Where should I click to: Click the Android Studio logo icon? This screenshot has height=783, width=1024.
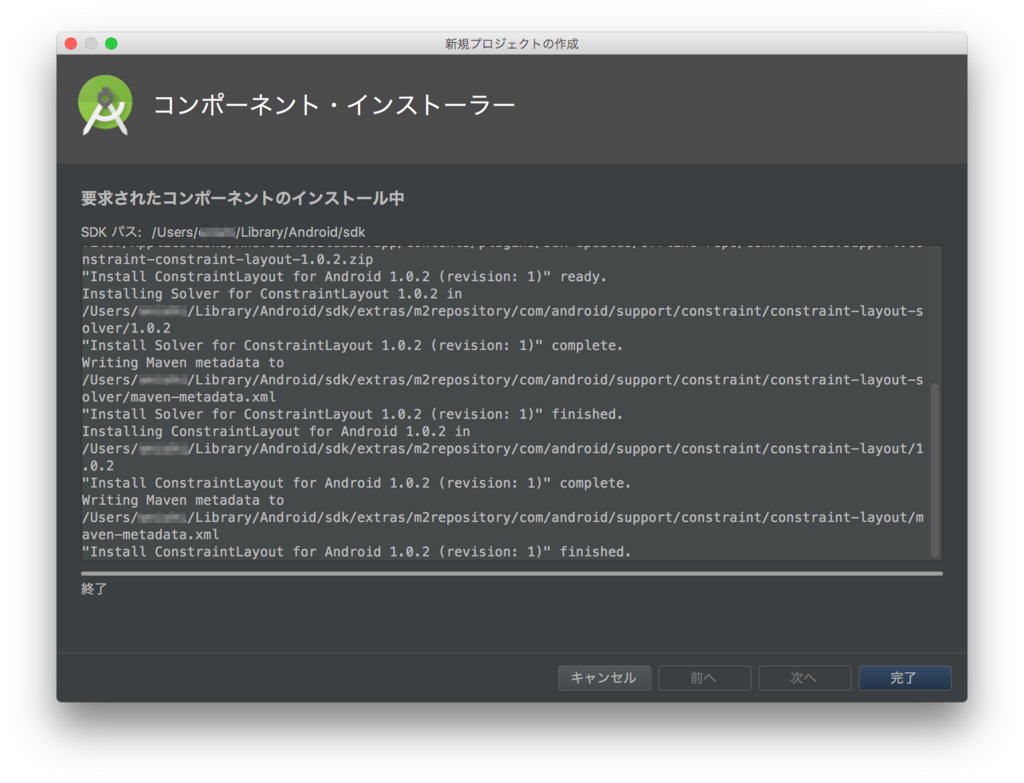104,104
